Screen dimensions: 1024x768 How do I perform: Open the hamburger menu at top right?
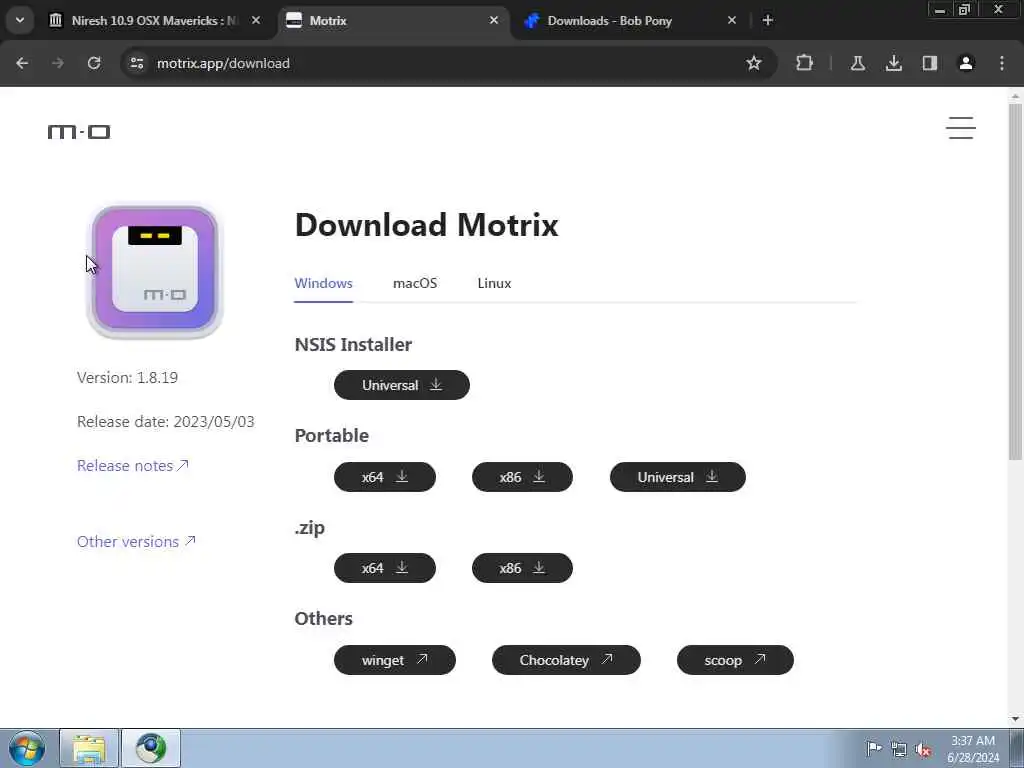point(961,128)
